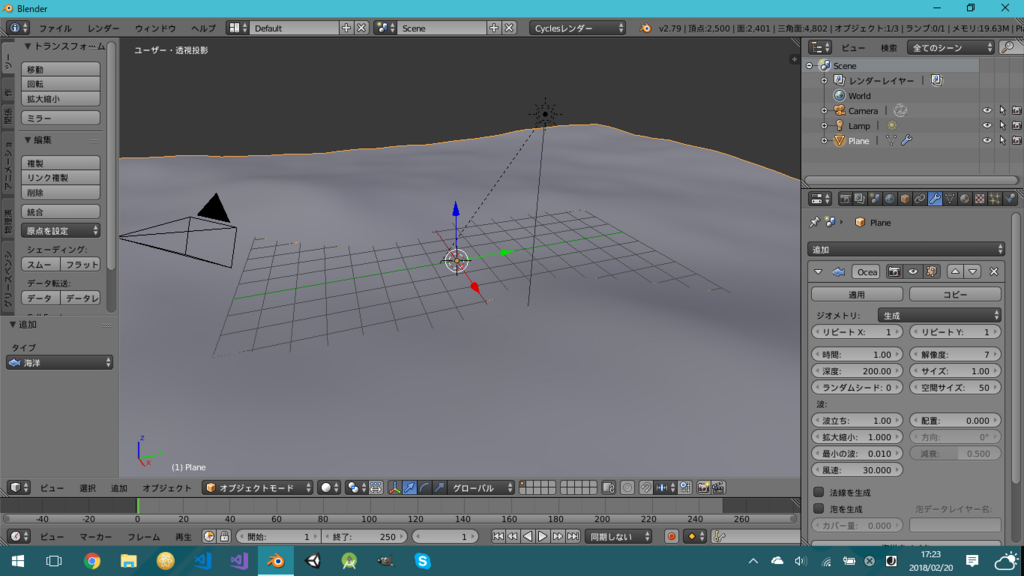1024x576 pixels.
Task: Play animation forward in the timeline
Action: (x=543, y=537)
